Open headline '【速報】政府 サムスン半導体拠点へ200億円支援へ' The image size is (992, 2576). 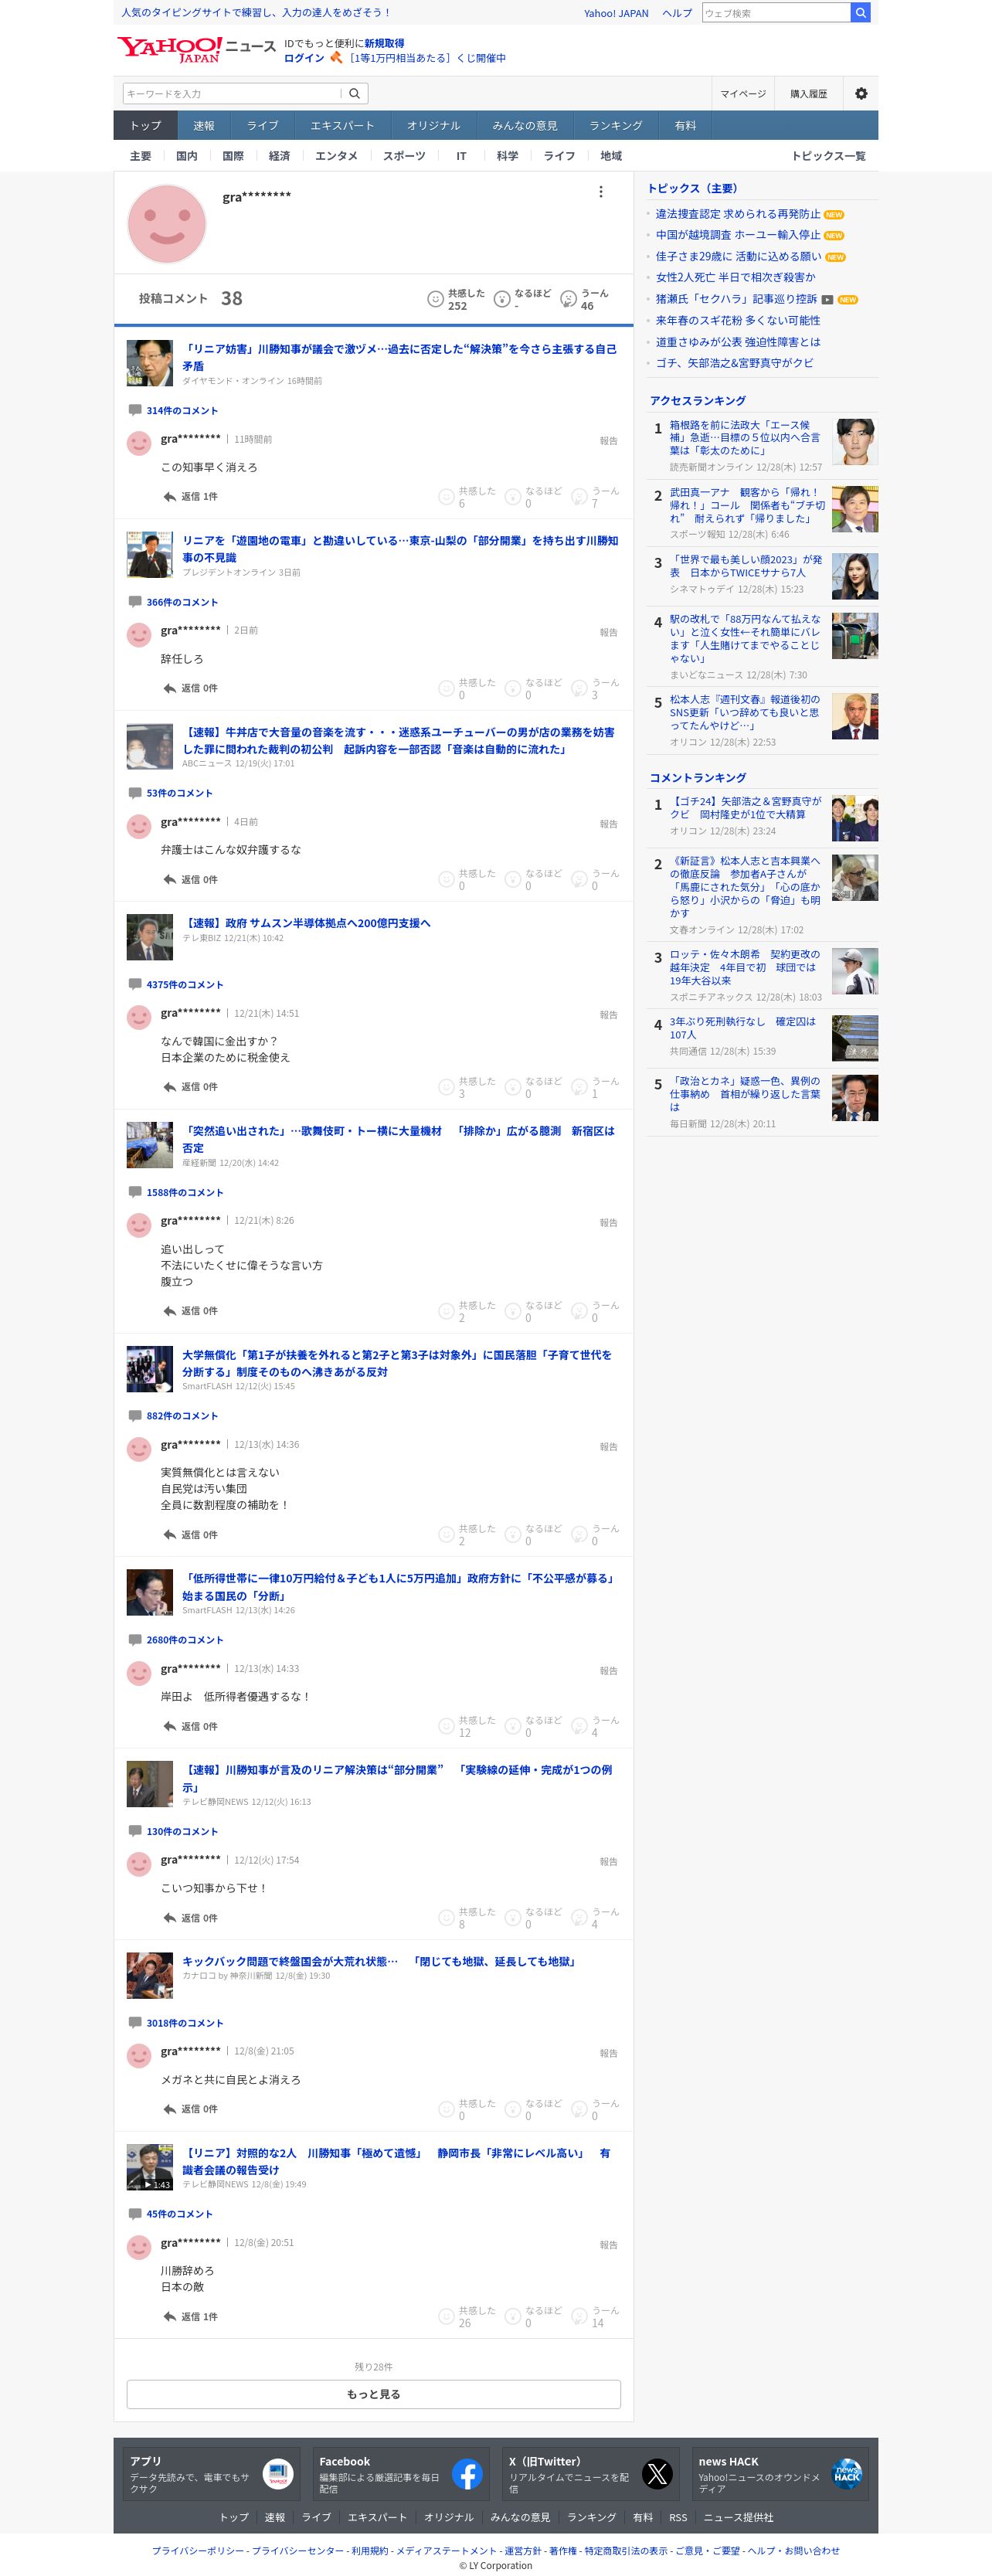306,923
